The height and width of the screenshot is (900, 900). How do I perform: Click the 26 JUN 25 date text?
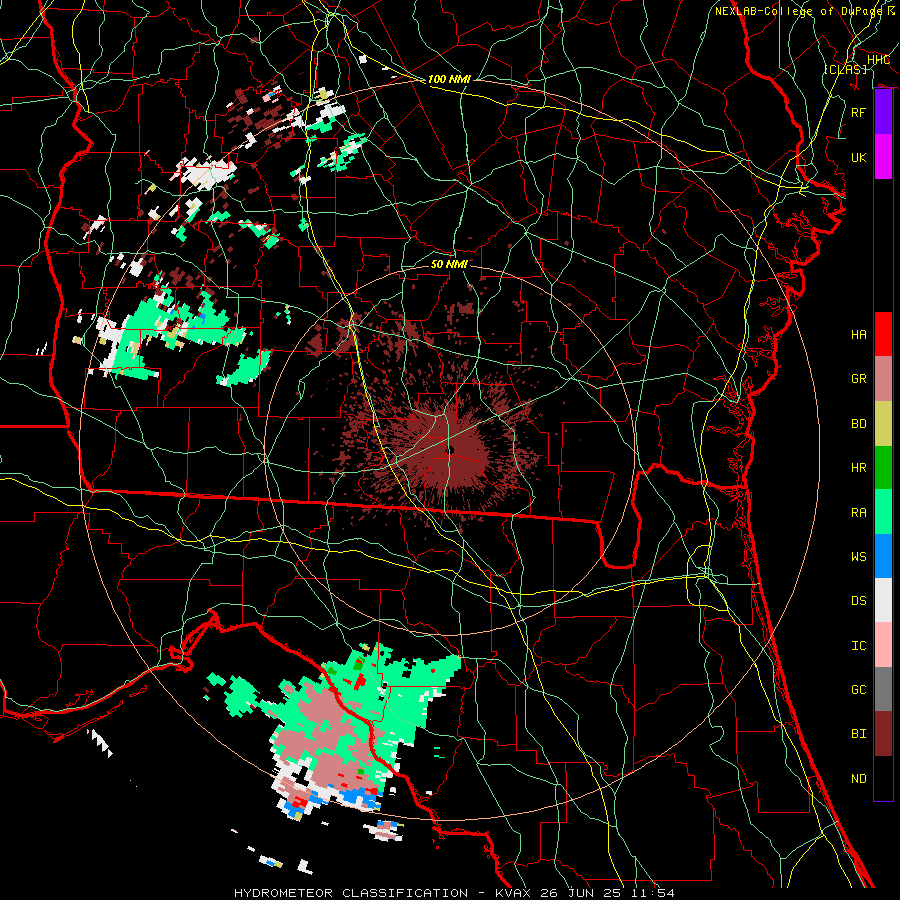click(x=580, y=893)
